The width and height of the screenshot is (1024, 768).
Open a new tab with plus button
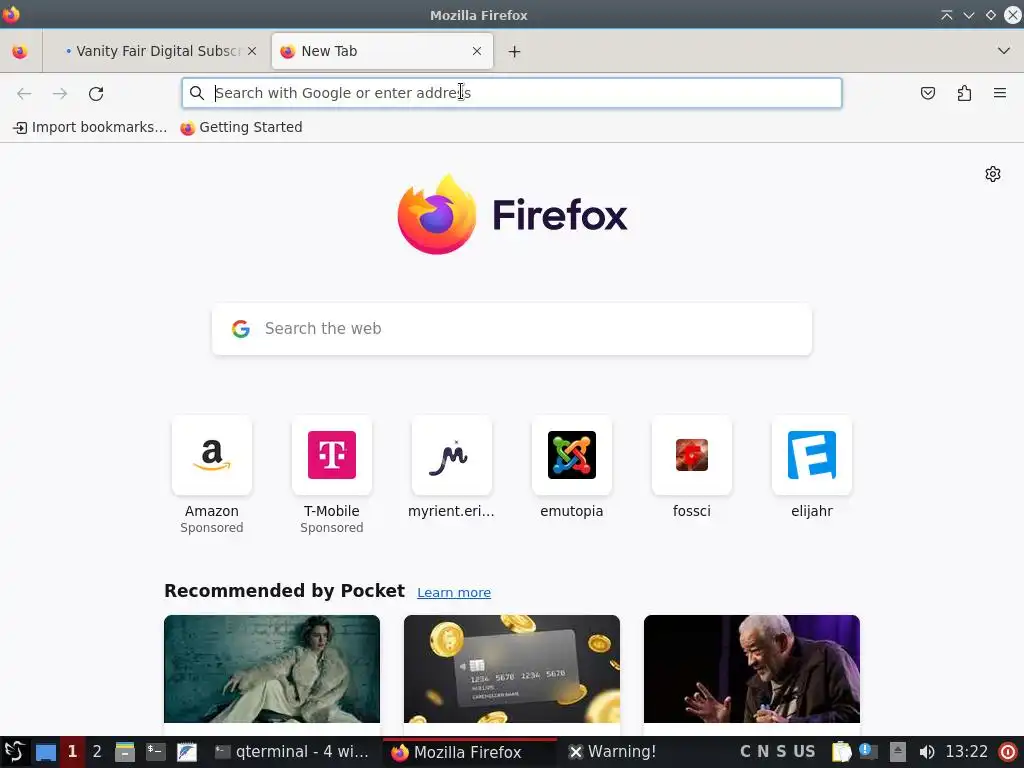pyautogui.click(x=515, y=52)
